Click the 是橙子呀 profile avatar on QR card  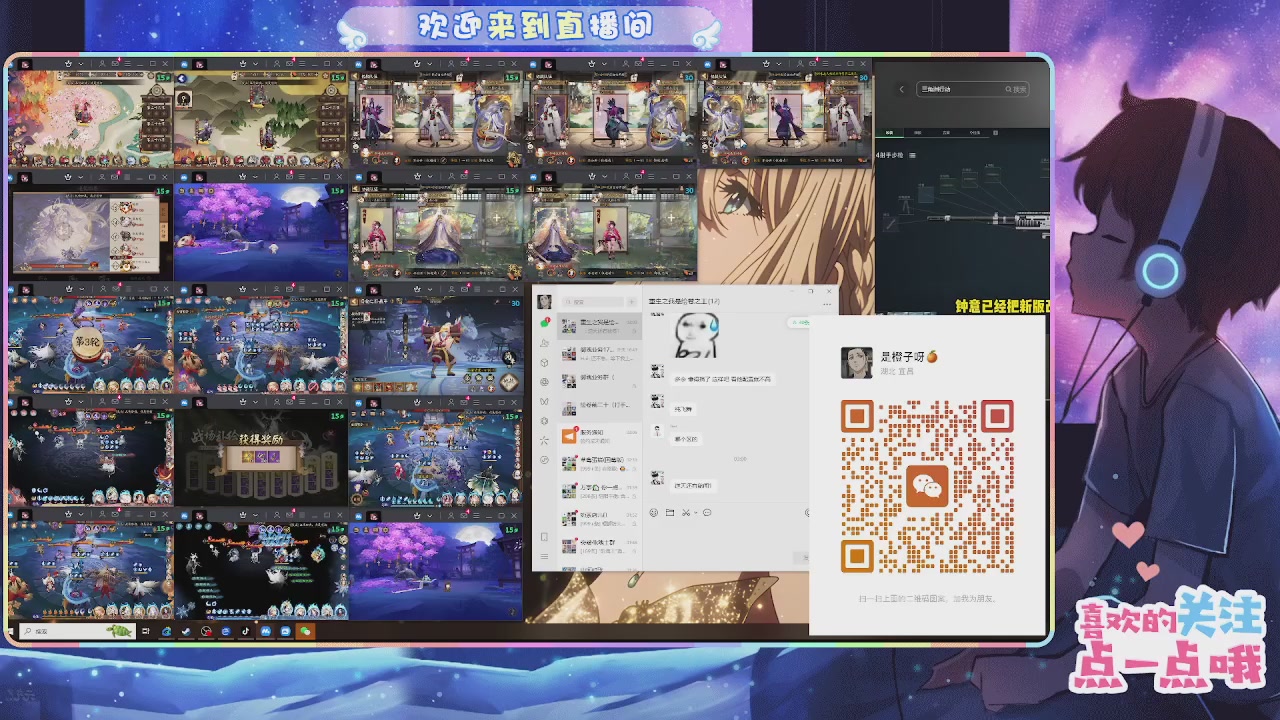(x=856, y=362)
